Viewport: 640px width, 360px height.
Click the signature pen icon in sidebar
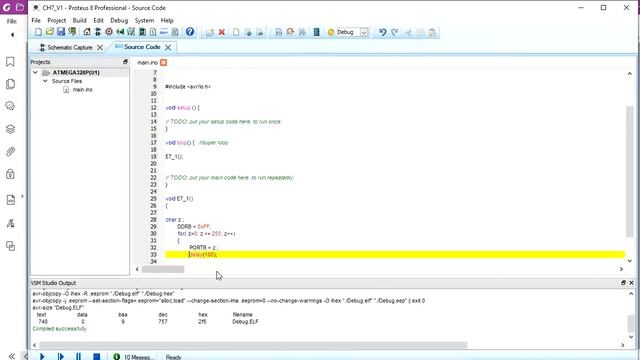click(x=11, y=223)
